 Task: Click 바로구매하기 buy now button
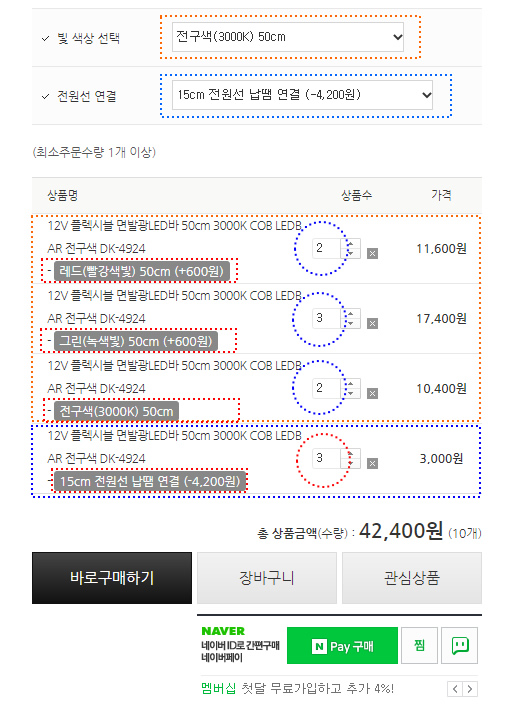112,578
